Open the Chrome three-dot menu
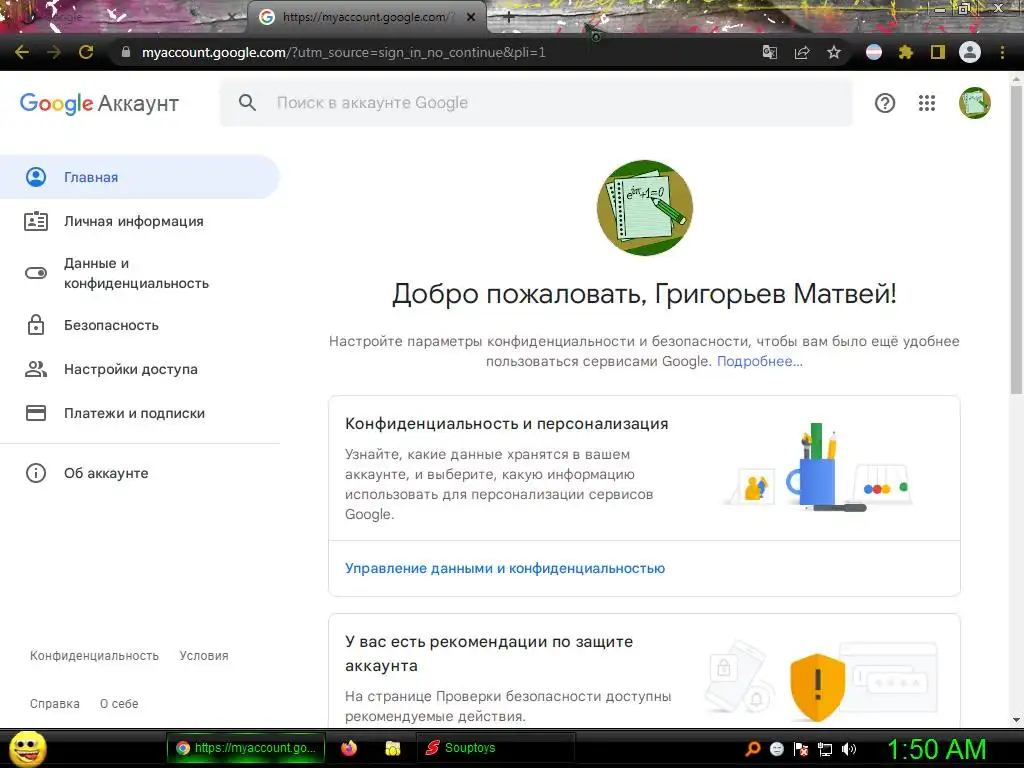Screen dimensions: 1024x768 [x=1002, y=52]
